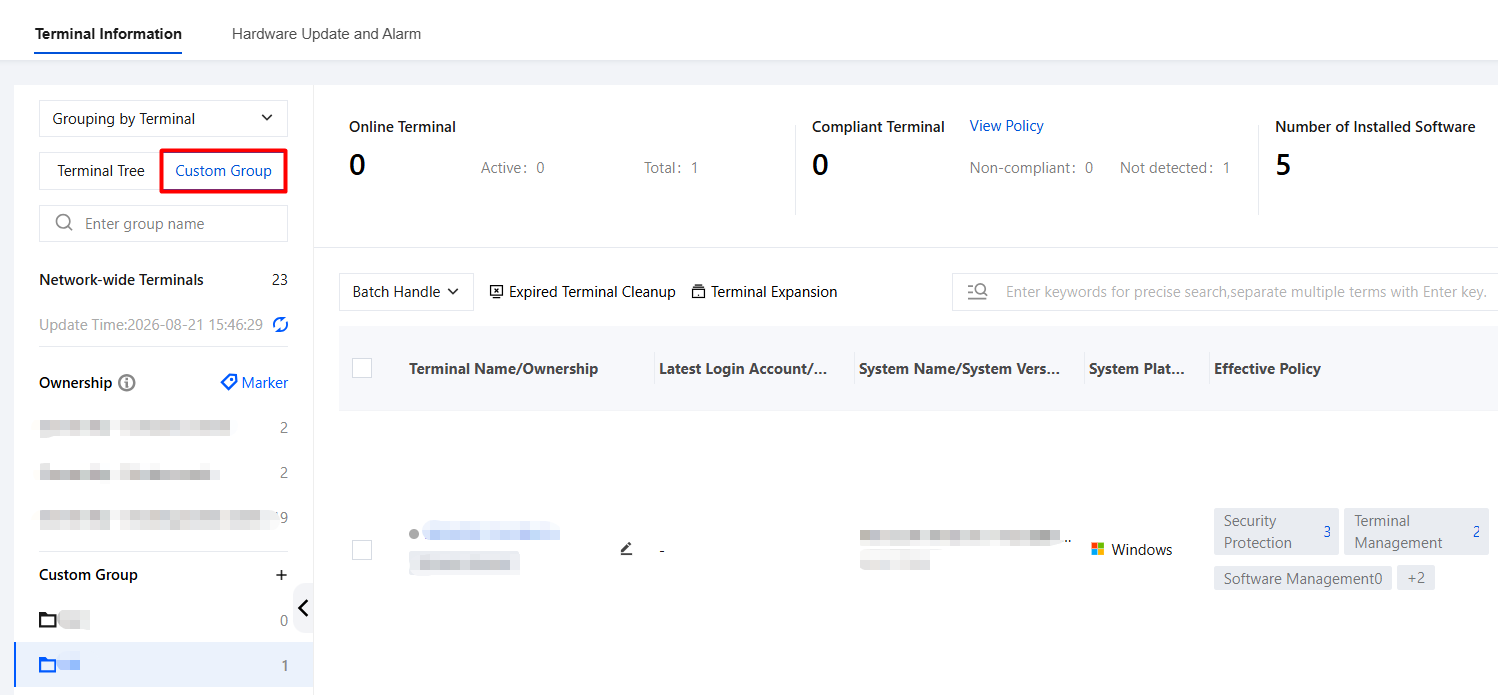Expand the +2 additional policies tag
Screen dimensions: 1498x695
point(1416,578)
